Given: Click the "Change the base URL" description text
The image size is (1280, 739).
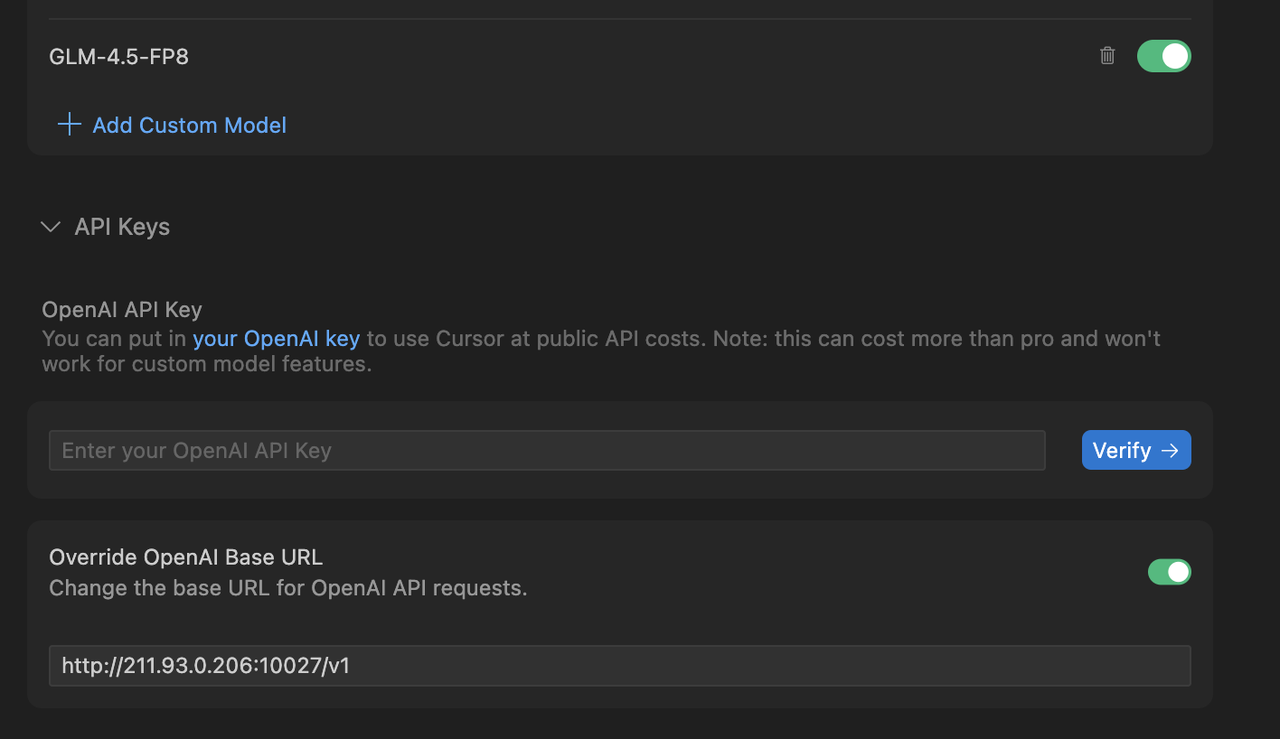Looking at the screenshot, I should coord(288,588).
